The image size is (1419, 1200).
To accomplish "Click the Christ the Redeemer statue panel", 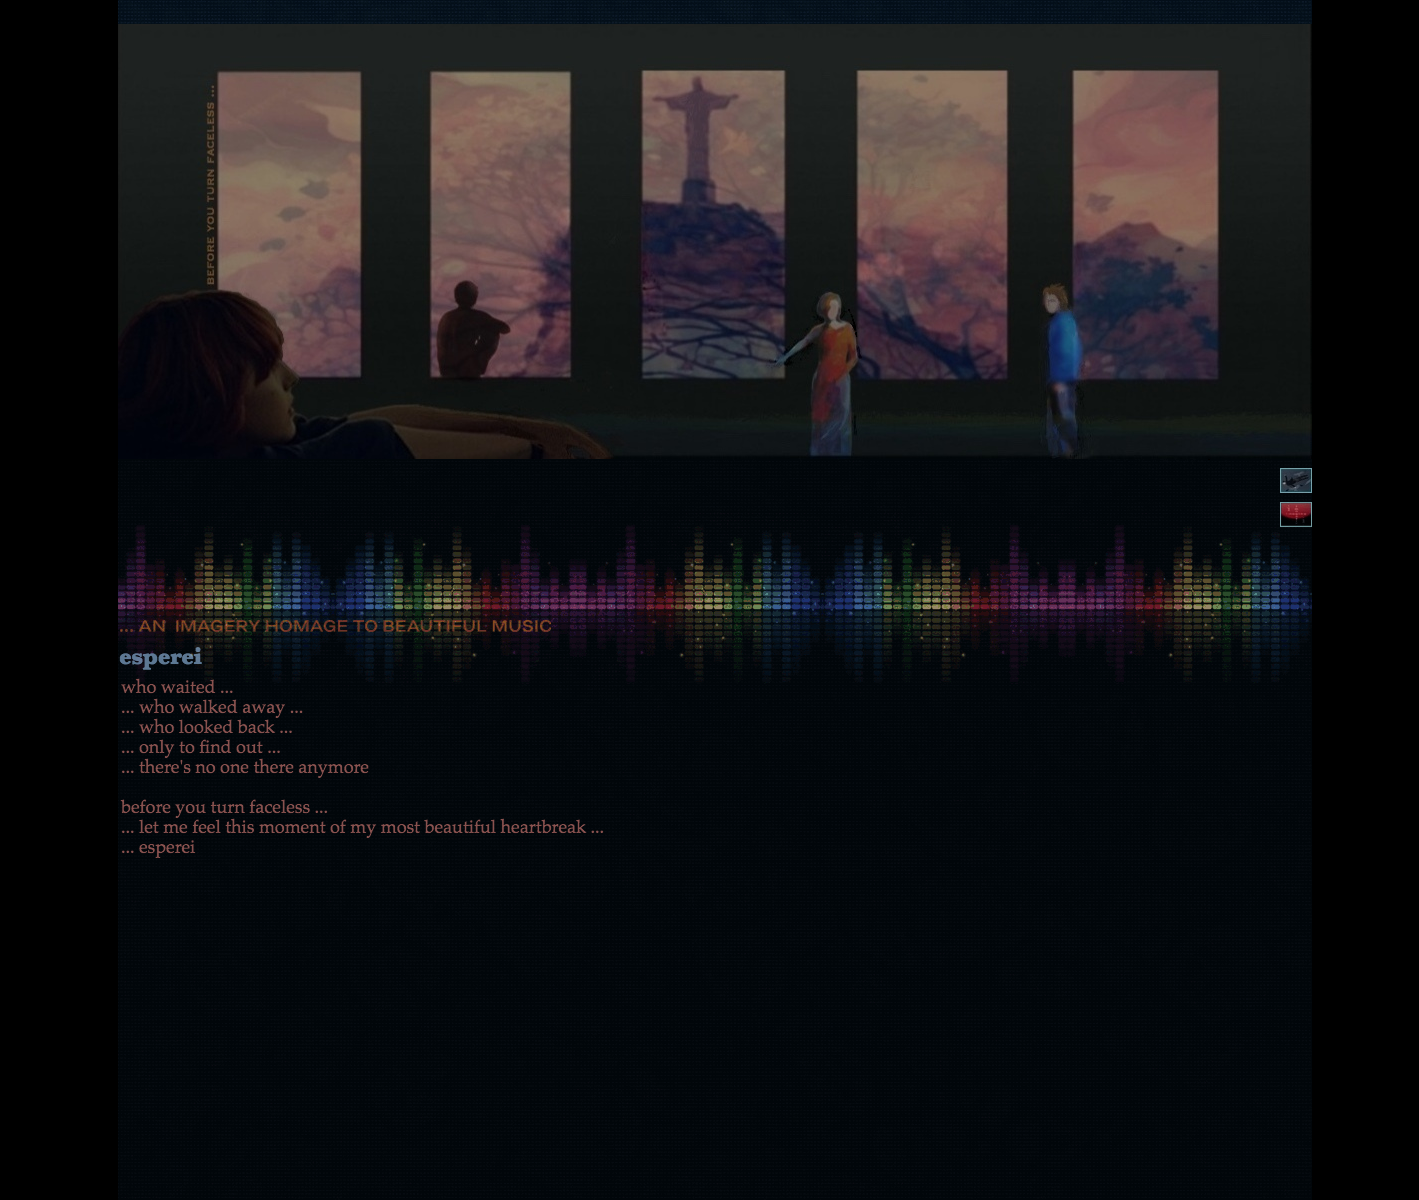I will [713, 224].
